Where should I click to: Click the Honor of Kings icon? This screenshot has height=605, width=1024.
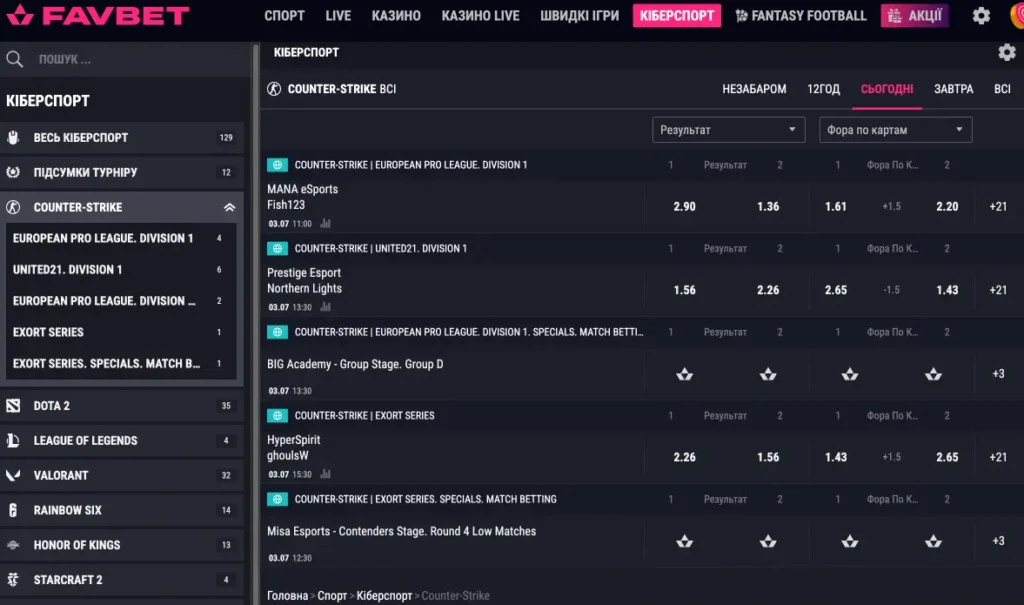13,545
